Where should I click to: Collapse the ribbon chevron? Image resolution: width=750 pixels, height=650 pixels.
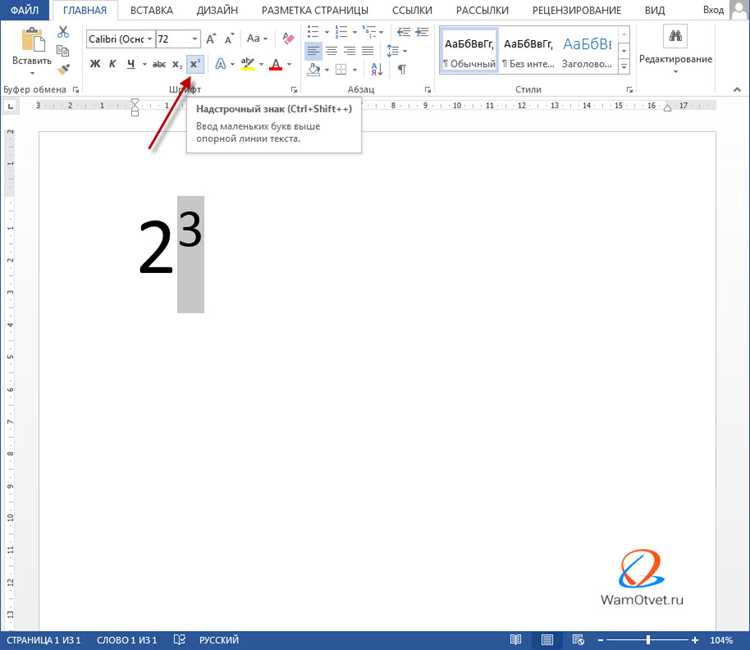[737, 89]
